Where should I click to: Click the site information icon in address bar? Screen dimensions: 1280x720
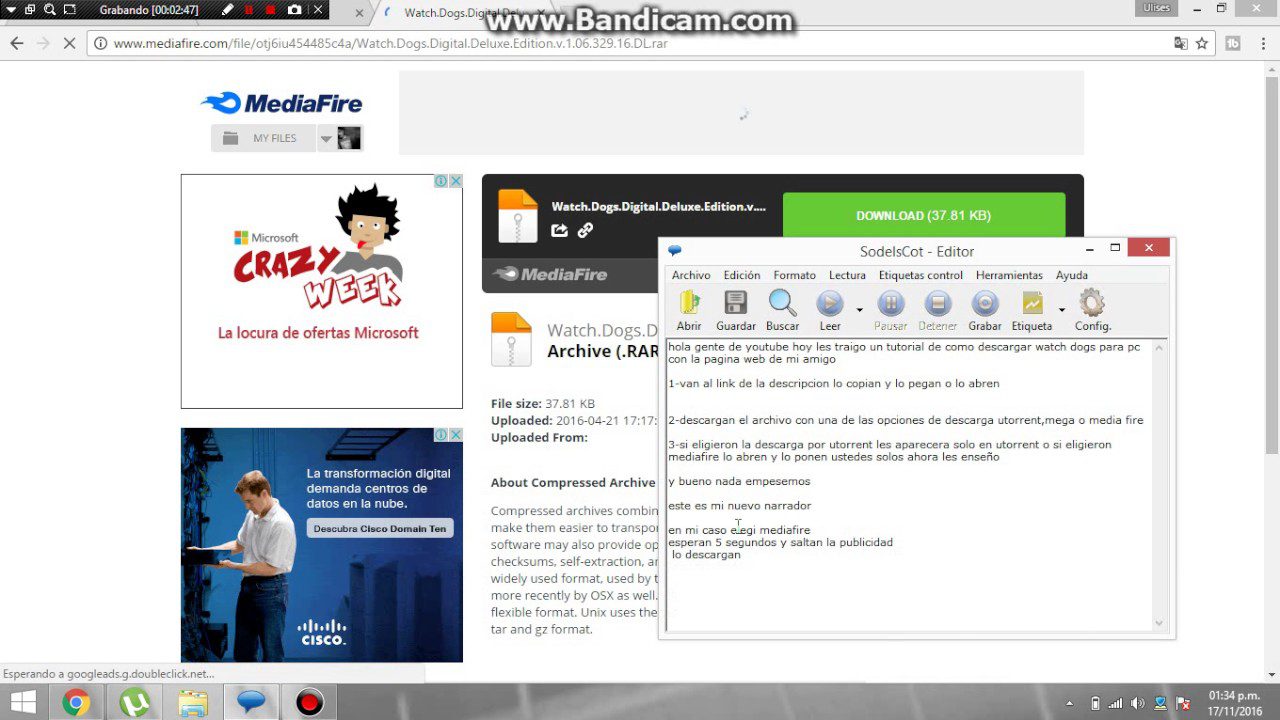point(100,43)
